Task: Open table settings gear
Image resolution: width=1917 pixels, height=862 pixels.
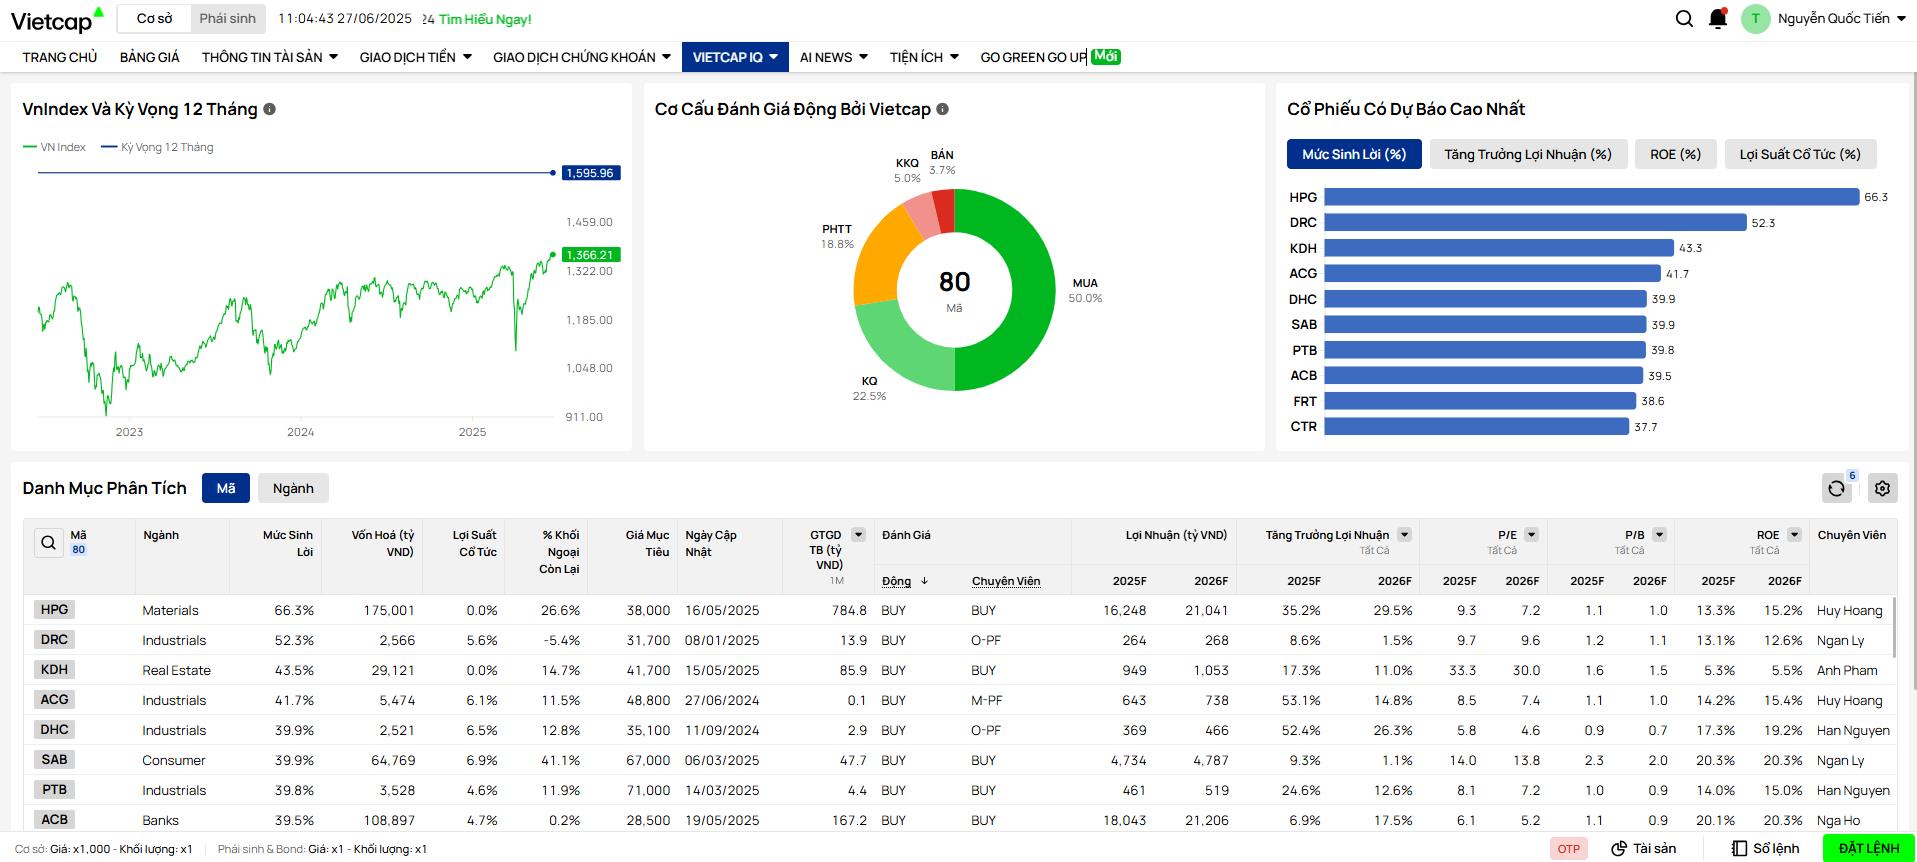Action: [1882, 488]
